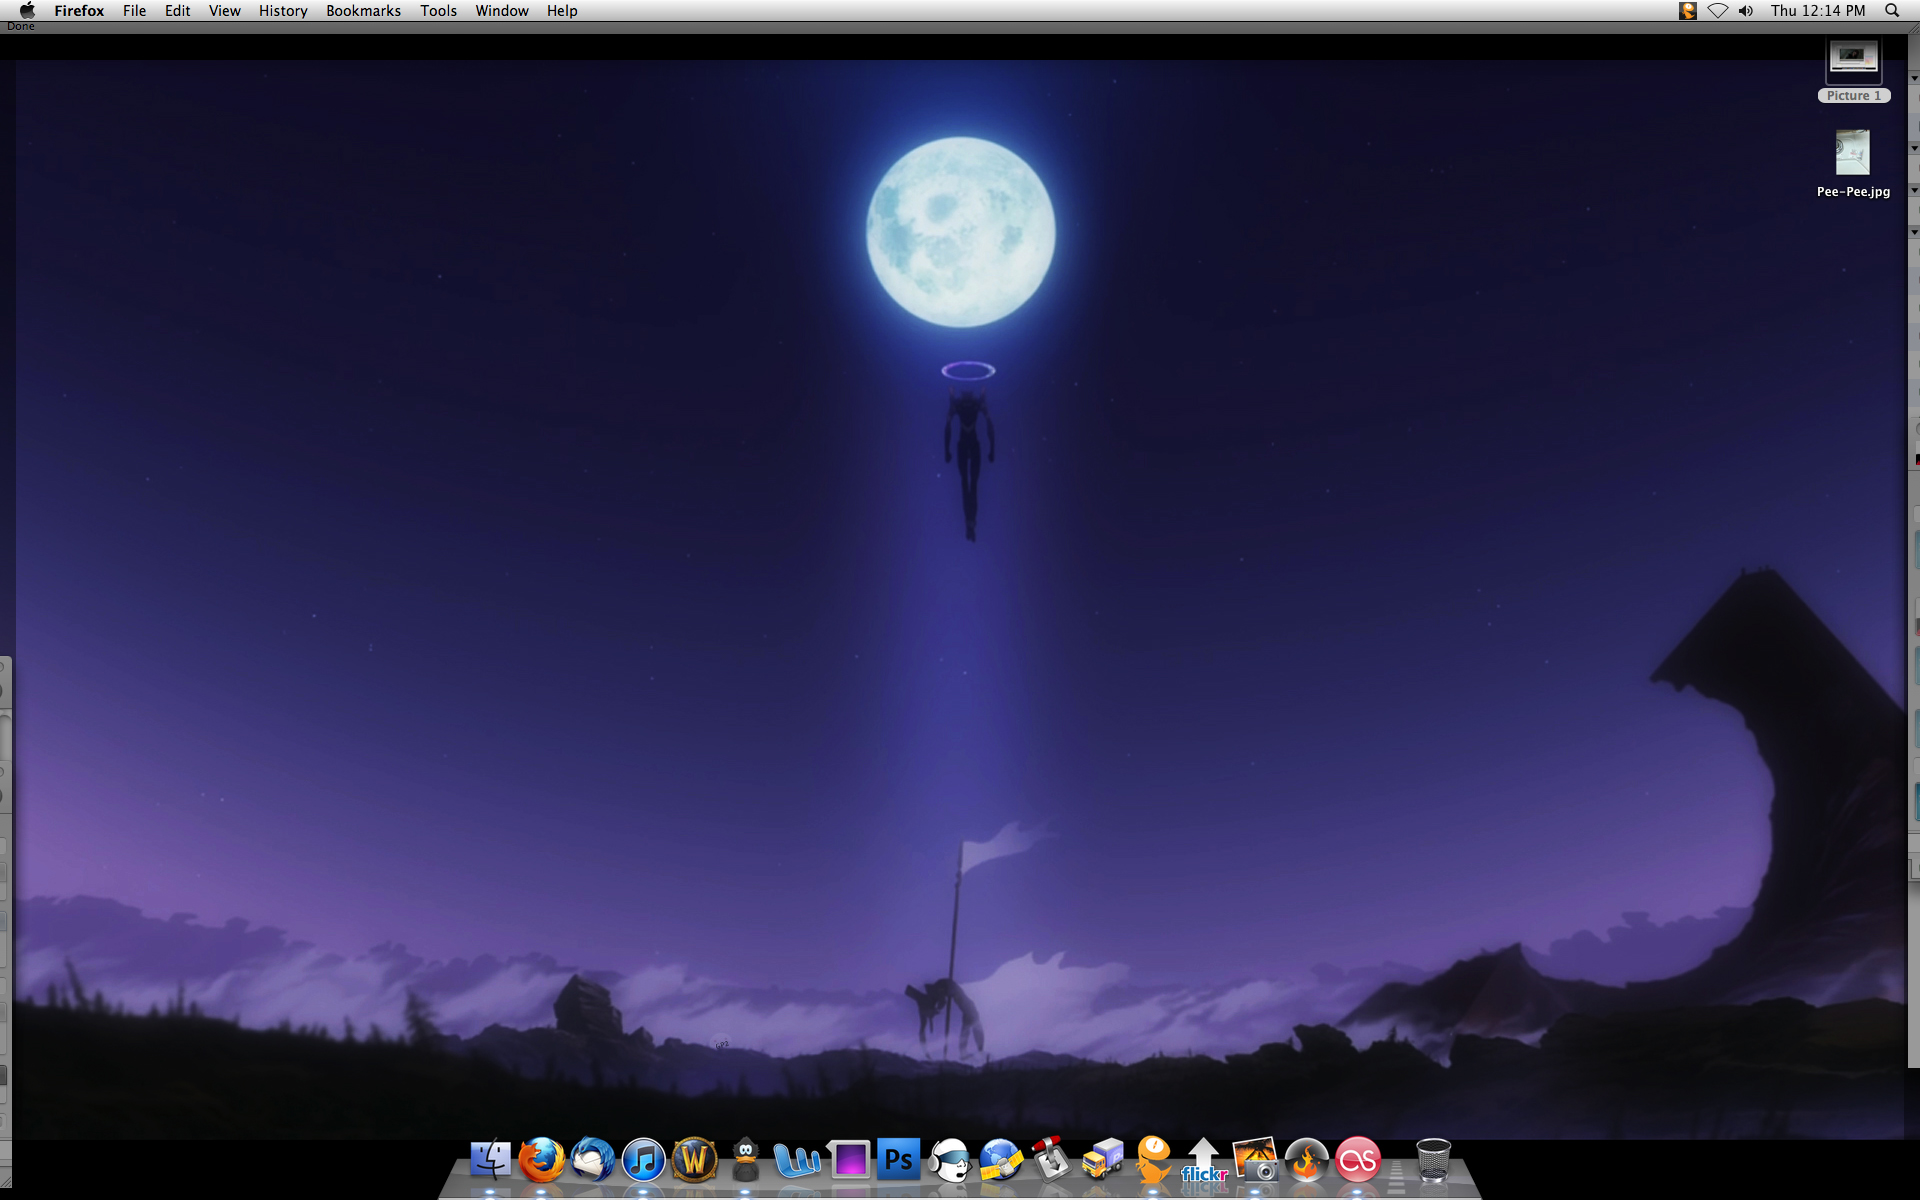Open the Help menu
This screenshot has height=1200, width=1920.
(x=562, y=11)
